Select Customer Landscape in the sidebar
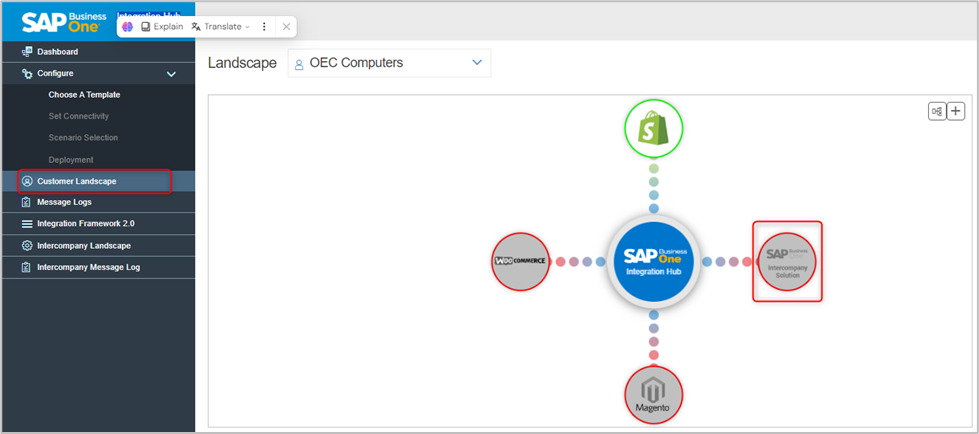Viewport: 979px width, 434px height. (x=76, y=181)
